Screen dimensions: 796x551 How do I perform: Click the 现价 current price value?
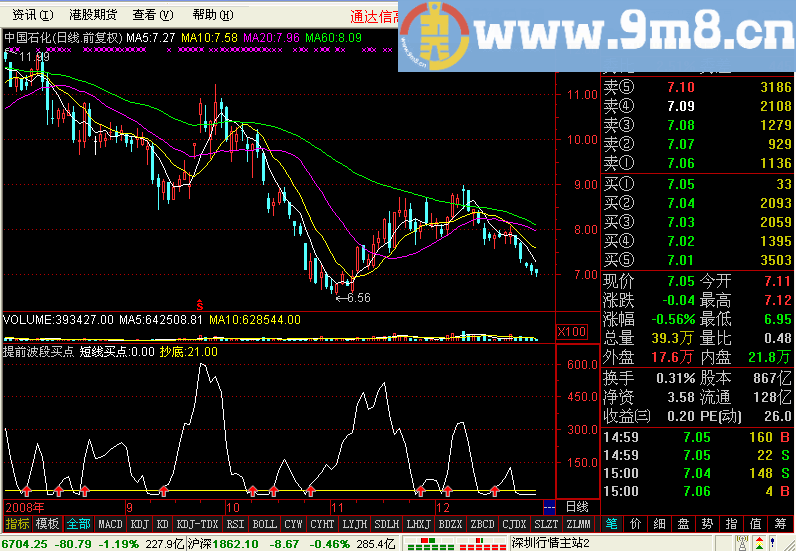tap(681, 281)
